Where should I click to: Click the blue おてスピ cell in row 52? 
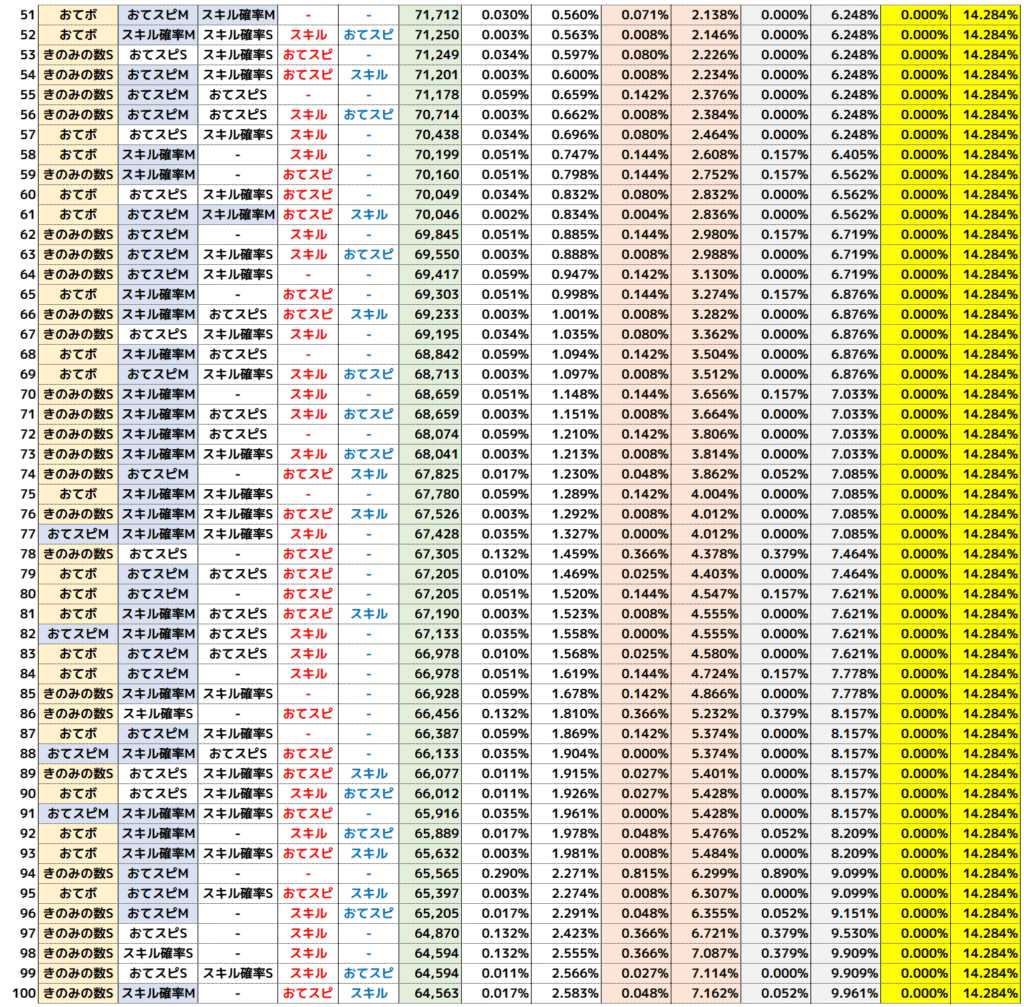368,35
